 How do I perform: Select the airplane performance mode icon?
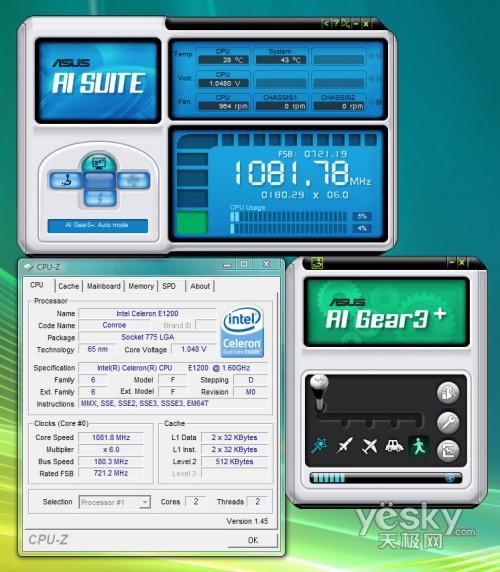(369, 446)
